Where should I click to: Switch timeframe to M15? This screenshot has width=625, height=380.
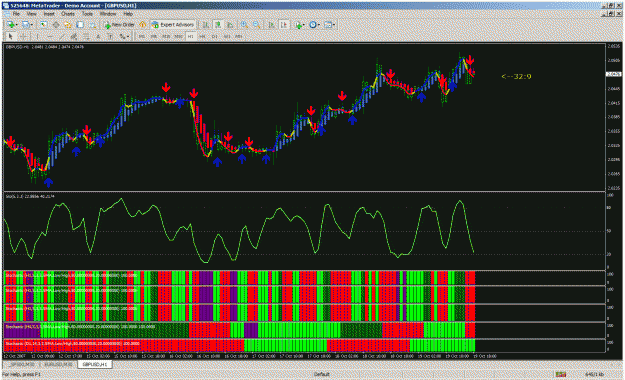[x=166, y=36]
